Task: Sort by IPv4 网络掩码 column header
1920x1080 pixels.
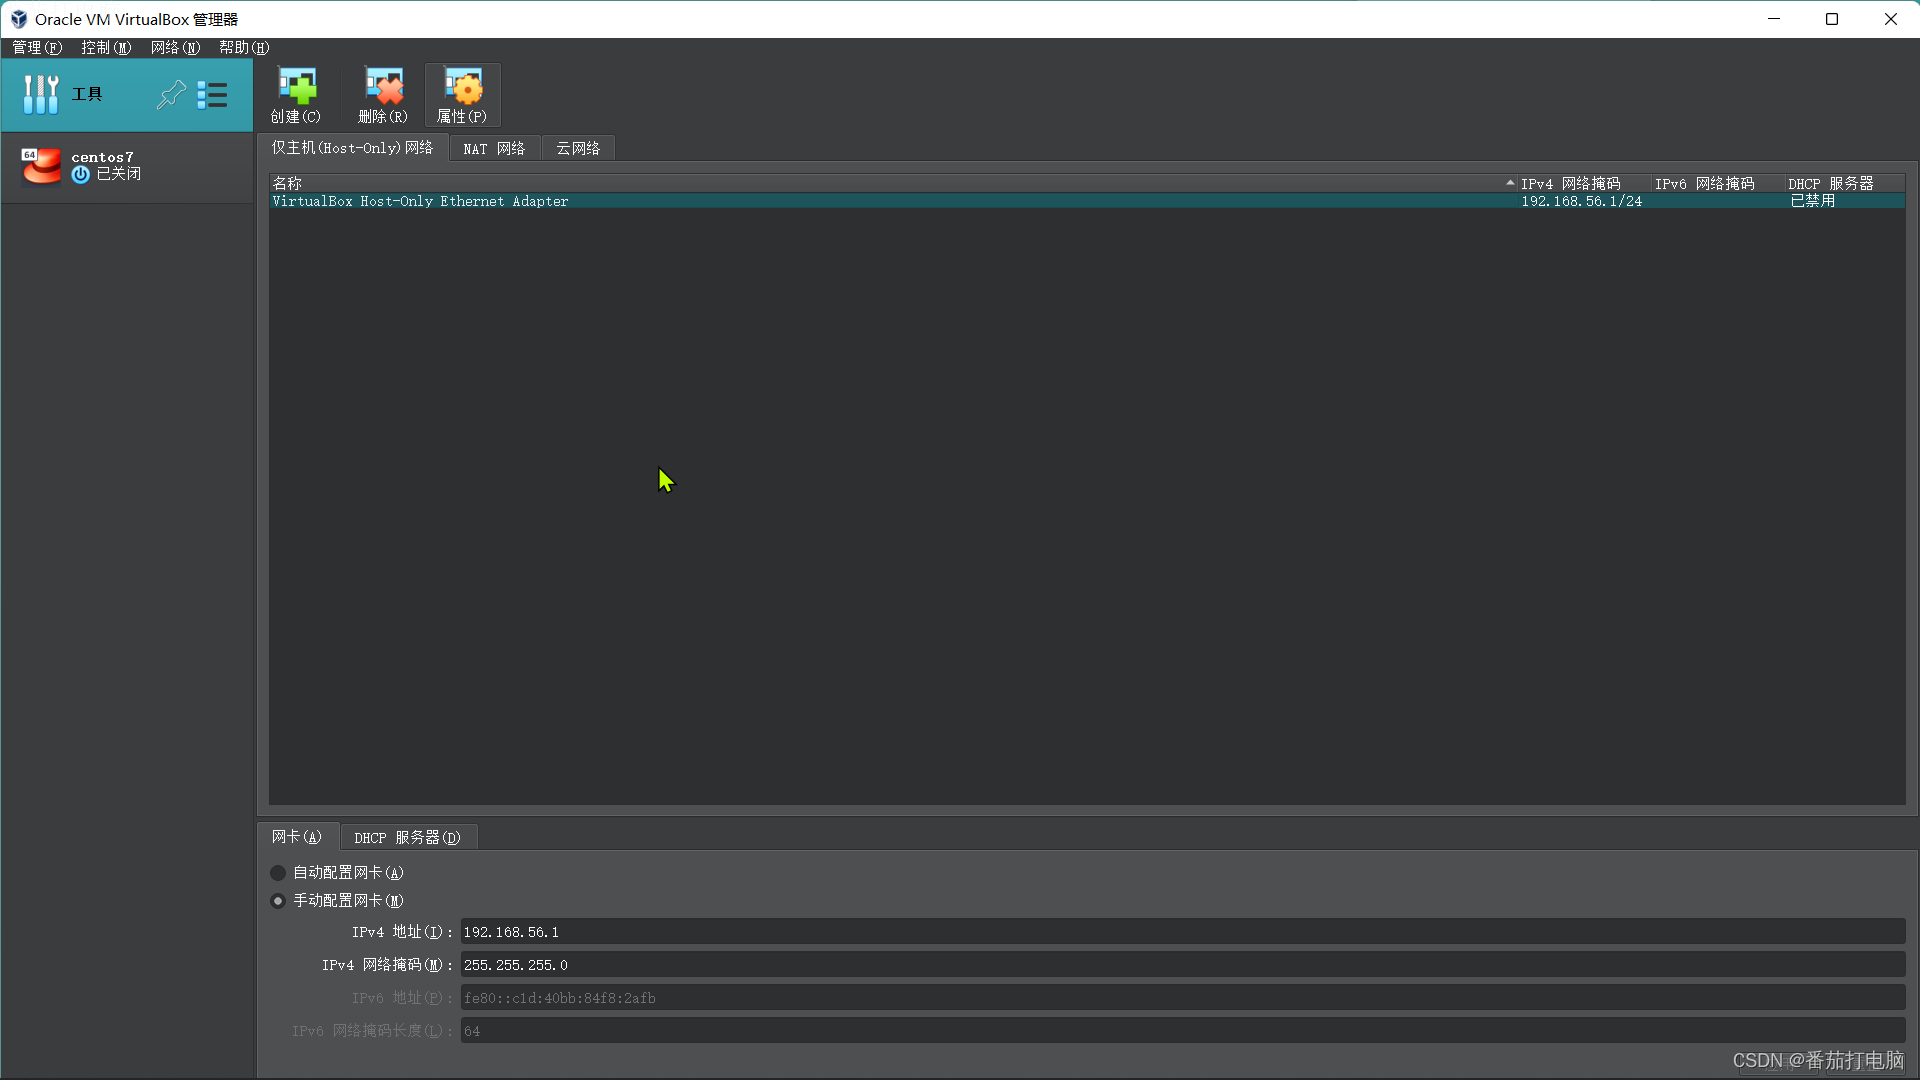Action: click(x=1584, y=184)
